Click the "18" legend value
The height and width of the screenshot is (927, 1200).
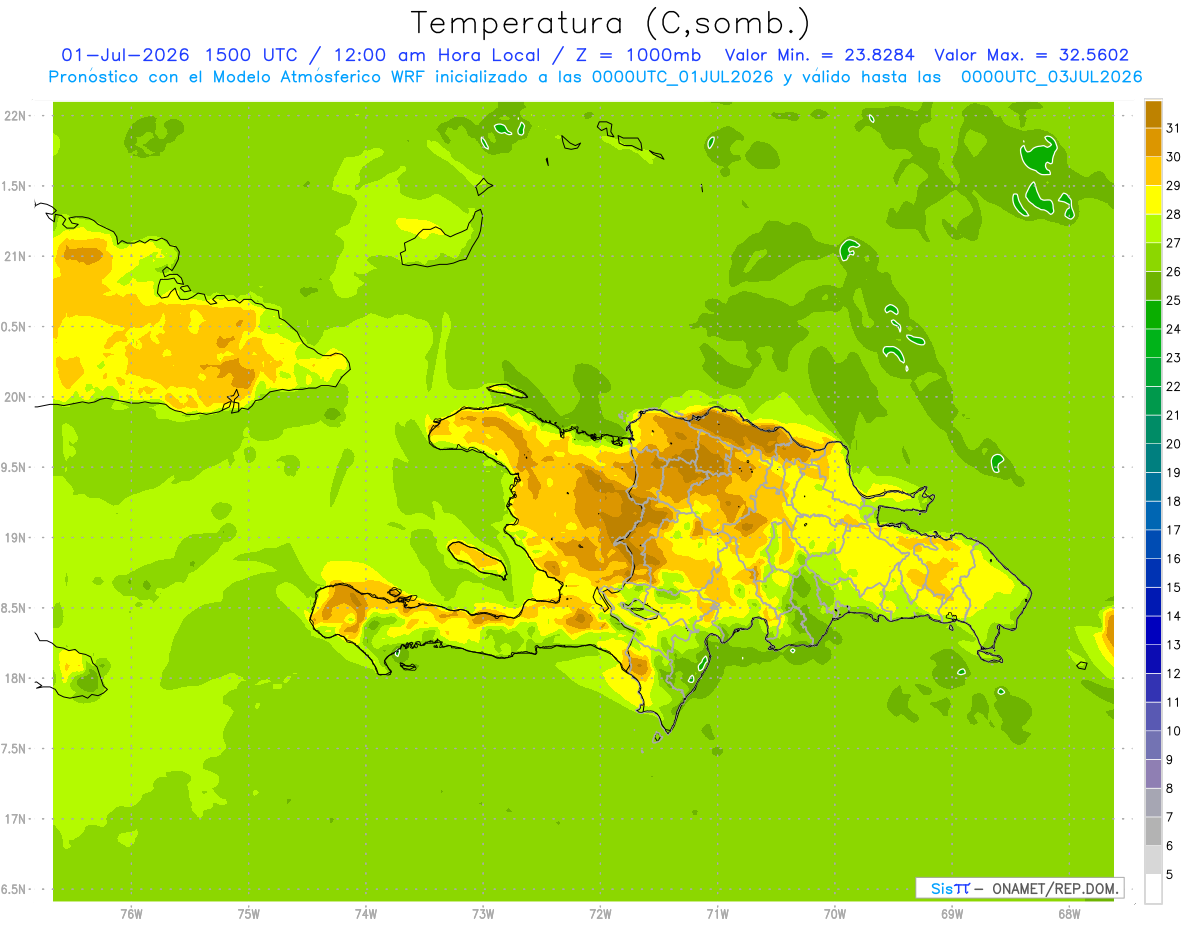[x=1173, y=501]
